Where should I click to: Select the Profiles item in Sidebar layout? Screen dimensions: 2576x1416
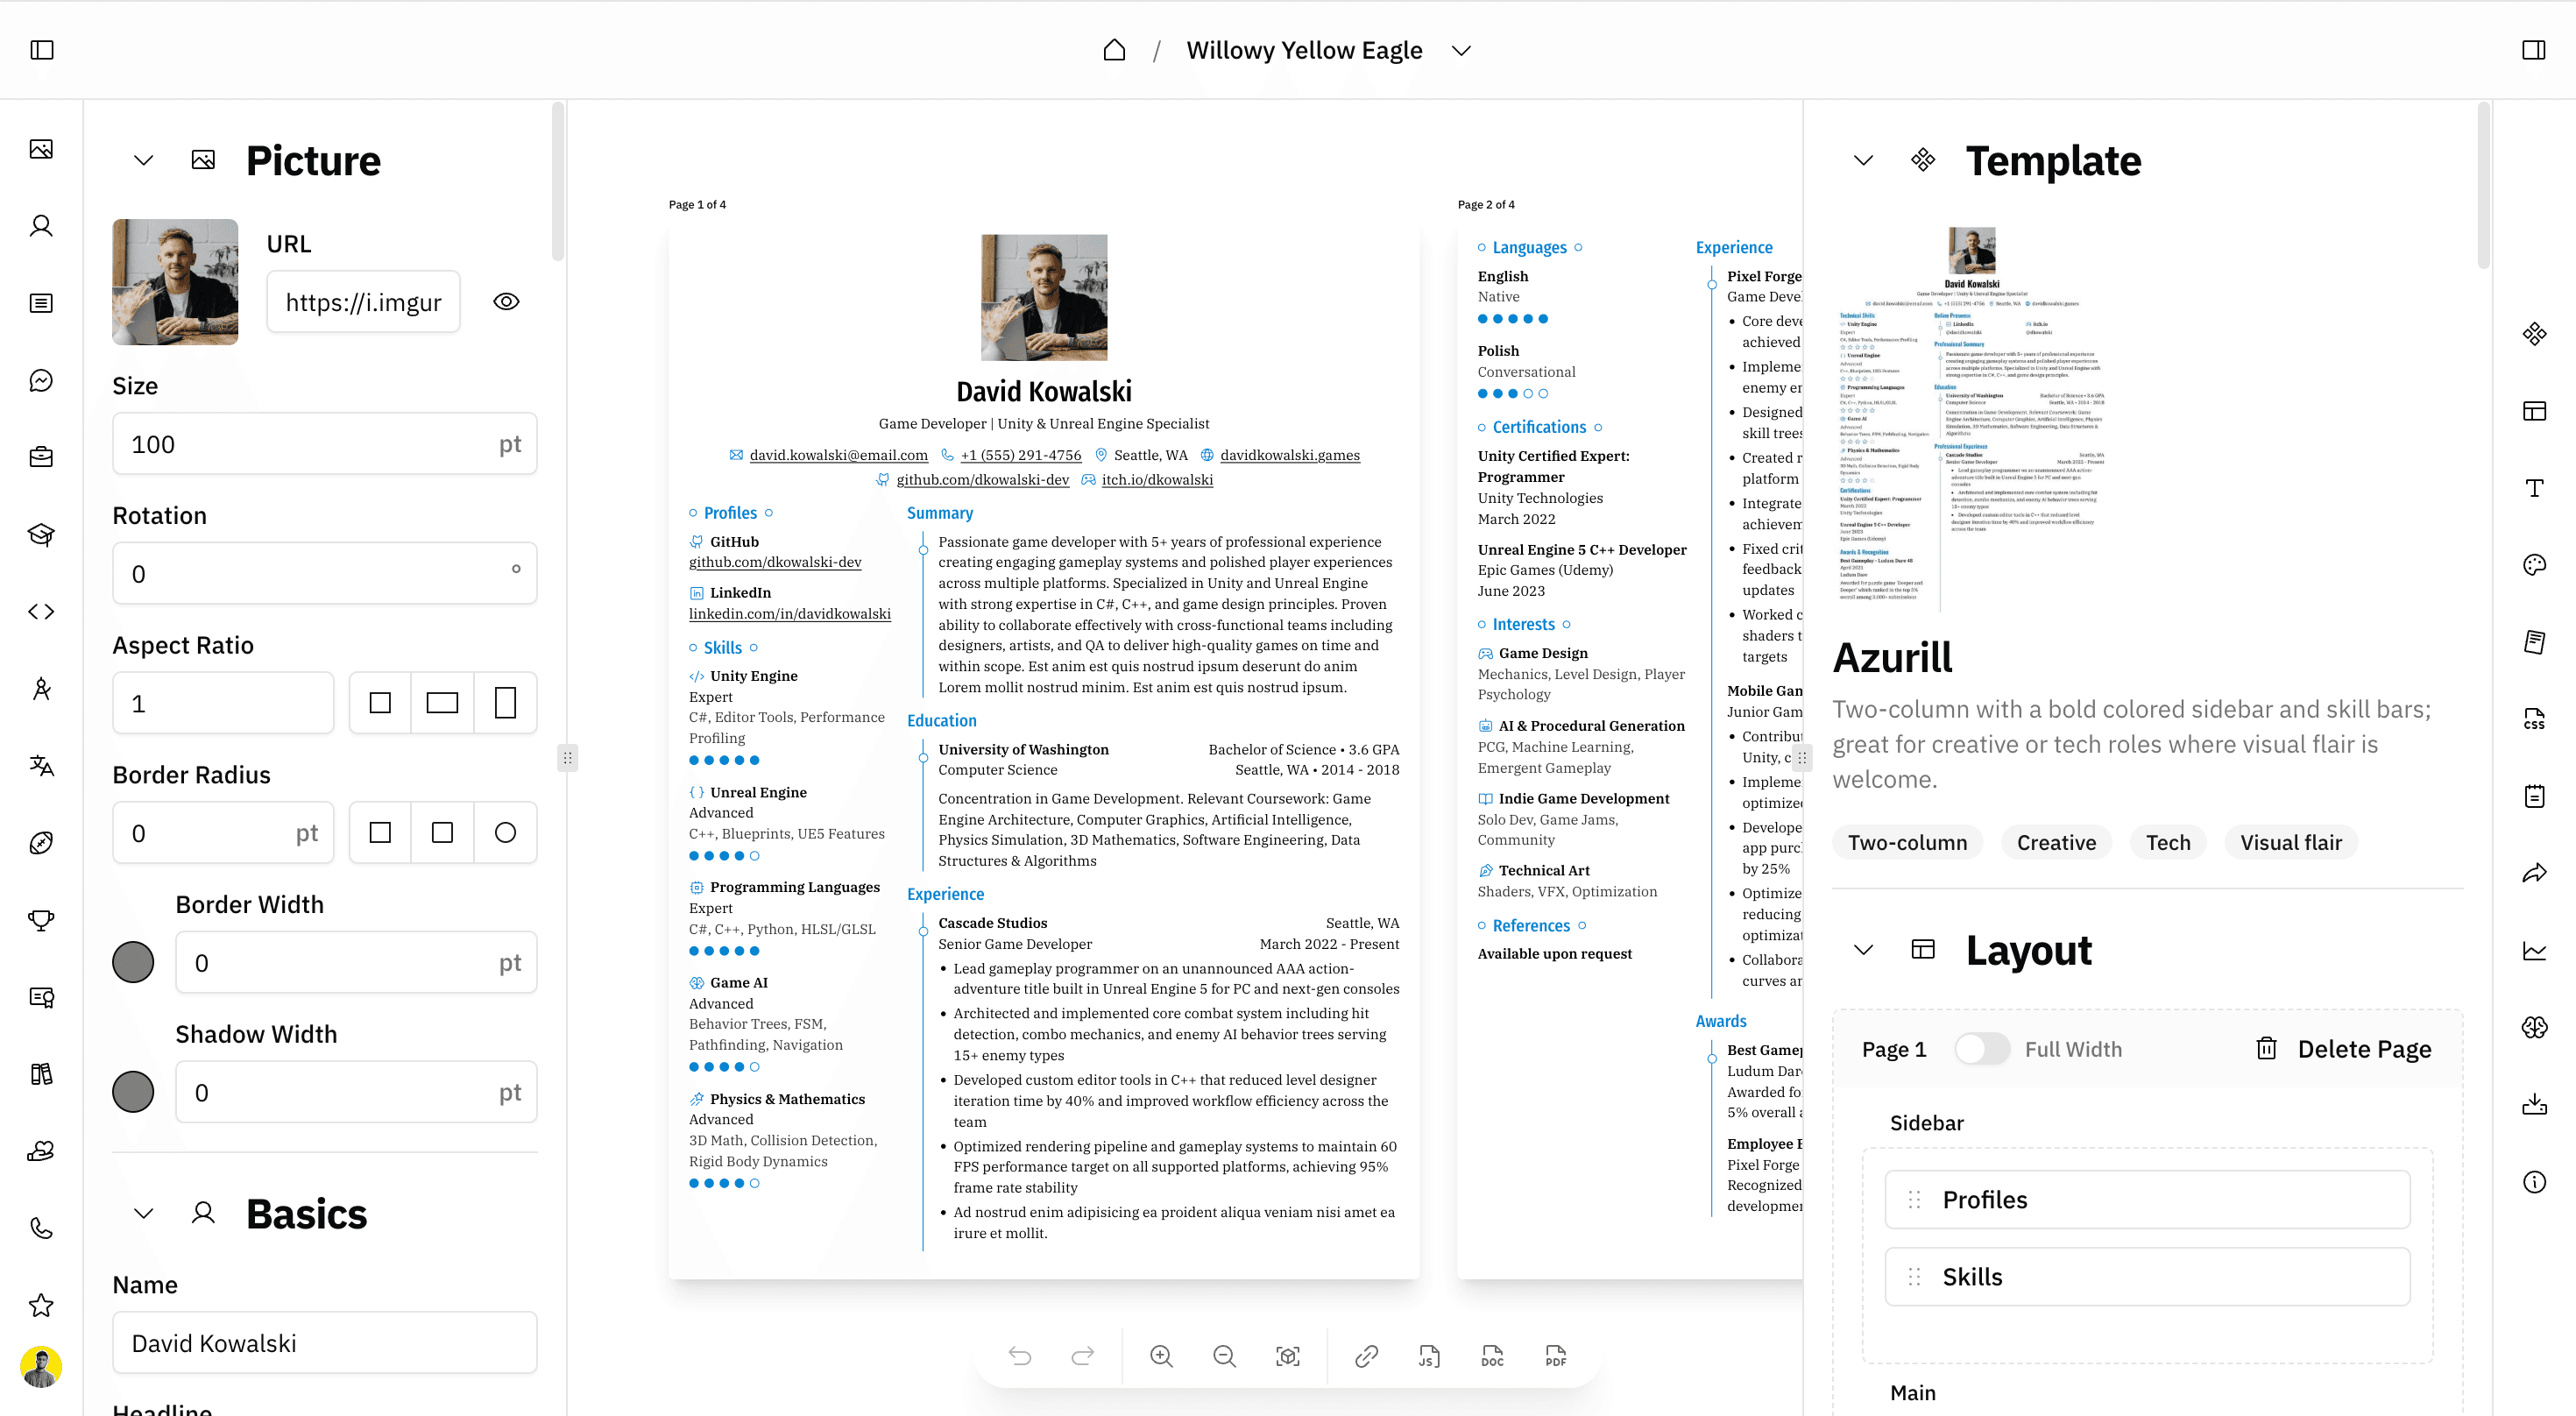(2147, 1200)
